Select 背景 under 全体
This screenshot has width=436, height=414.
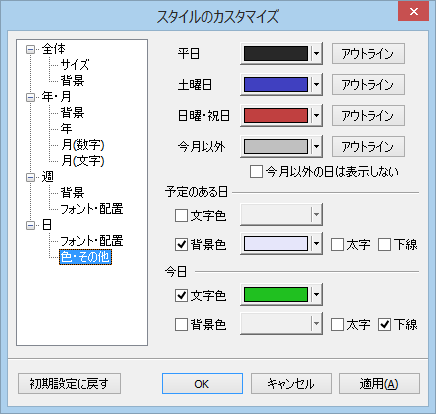tap(72, 81)
